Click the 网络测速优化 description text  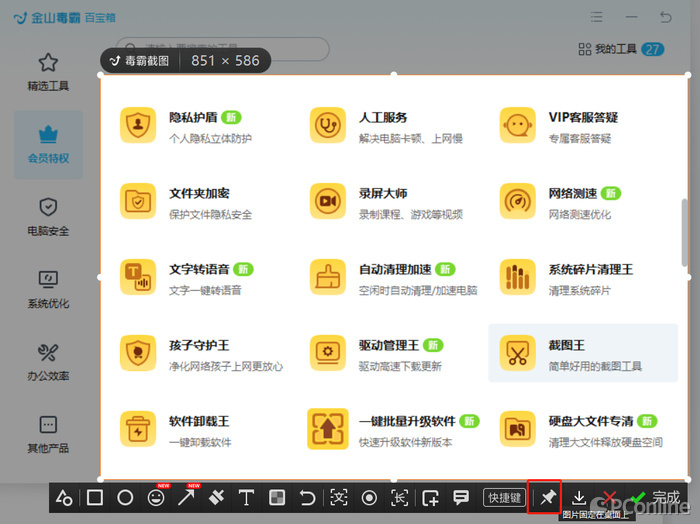tap(579, 214)
